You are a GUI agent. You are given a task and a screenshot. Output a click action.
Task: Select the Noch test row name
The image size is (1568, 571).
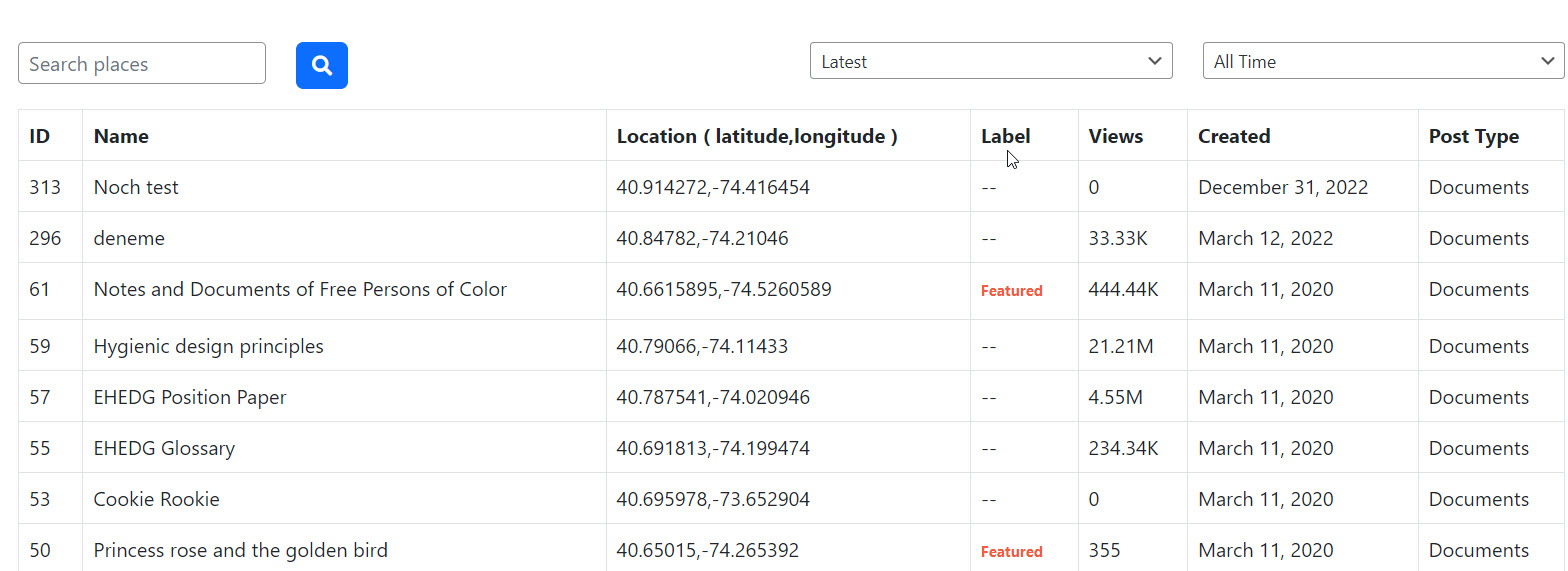pyautogui.click(x=136, y=187)
